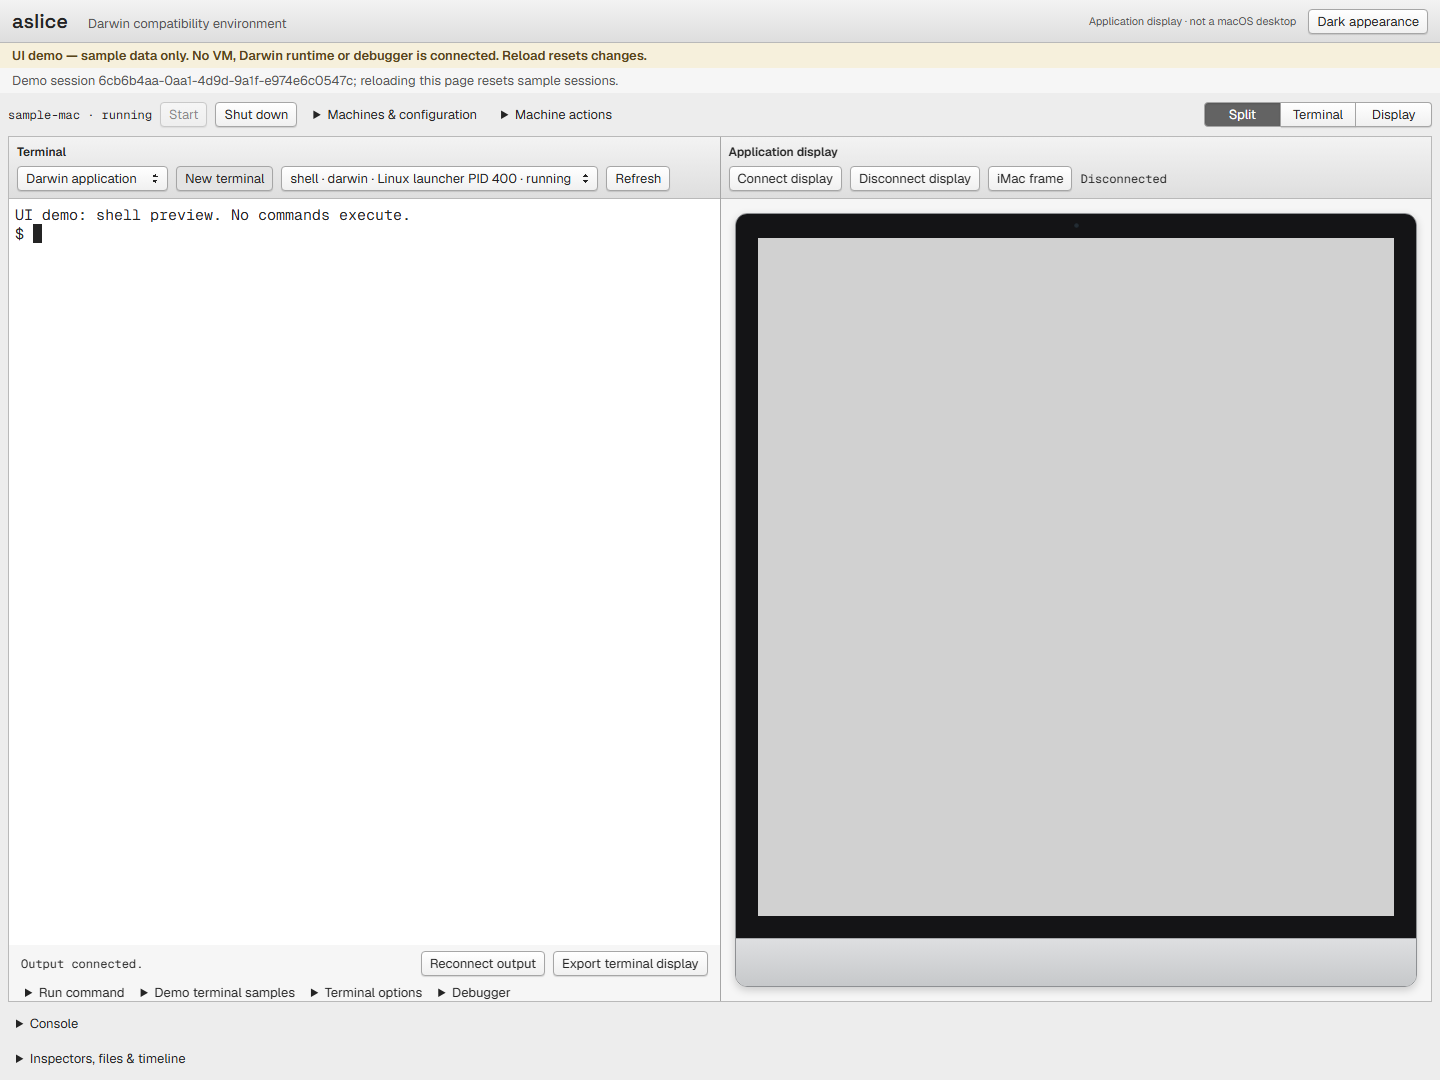Connect the application display
The height and width of the screenshot is (1080, 1440).
pyautogui.click(x=785, y=179)
